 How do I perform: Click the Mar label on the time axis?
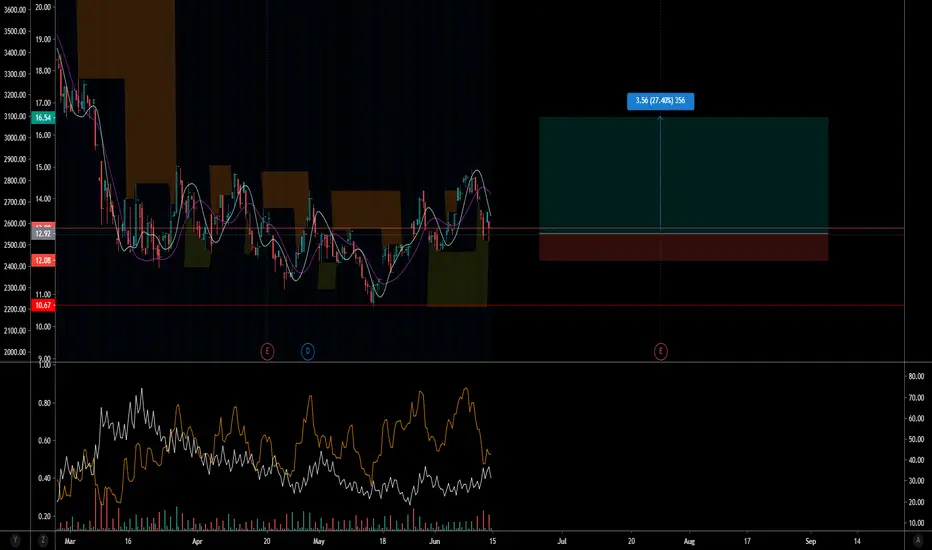click(x=70, y=541)
